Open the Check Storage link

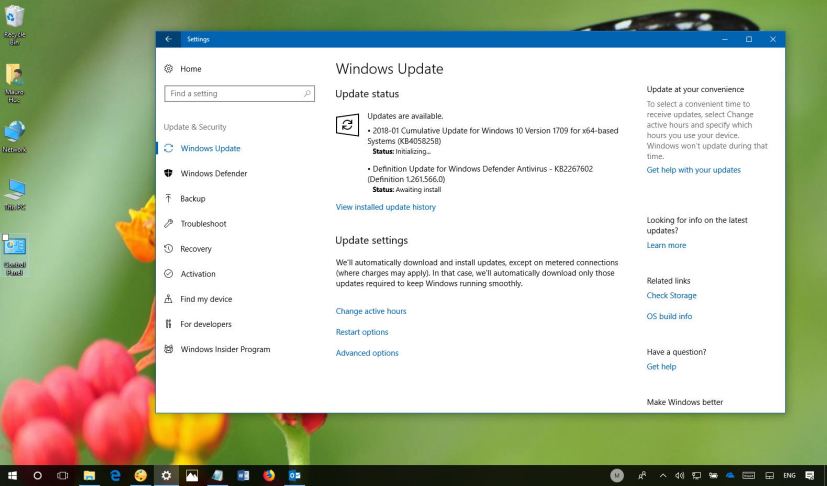(671, 296)
